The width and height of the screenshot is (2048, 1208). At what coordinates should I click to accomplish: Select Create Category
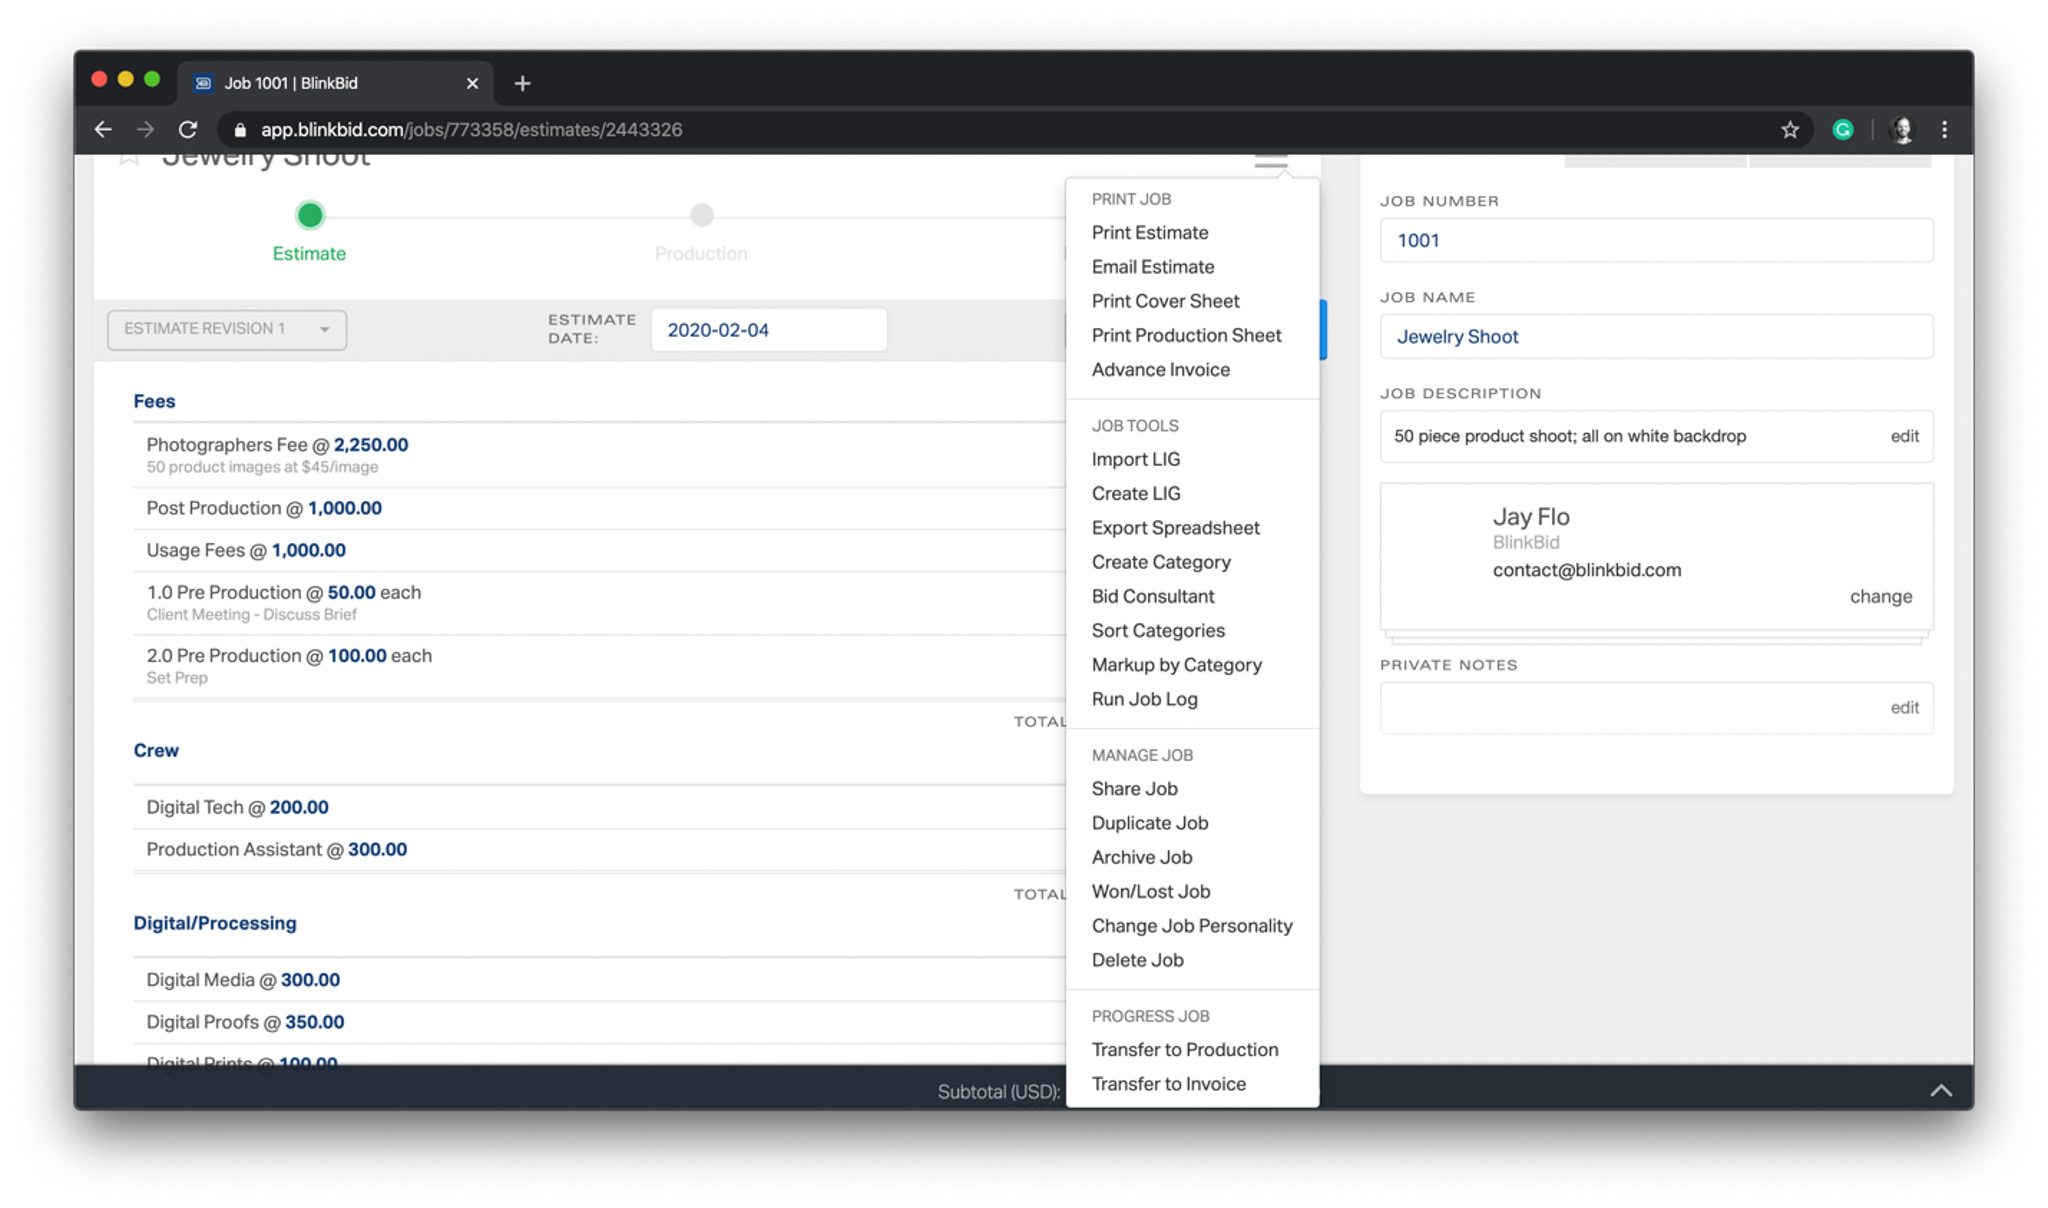point(1161,562)
